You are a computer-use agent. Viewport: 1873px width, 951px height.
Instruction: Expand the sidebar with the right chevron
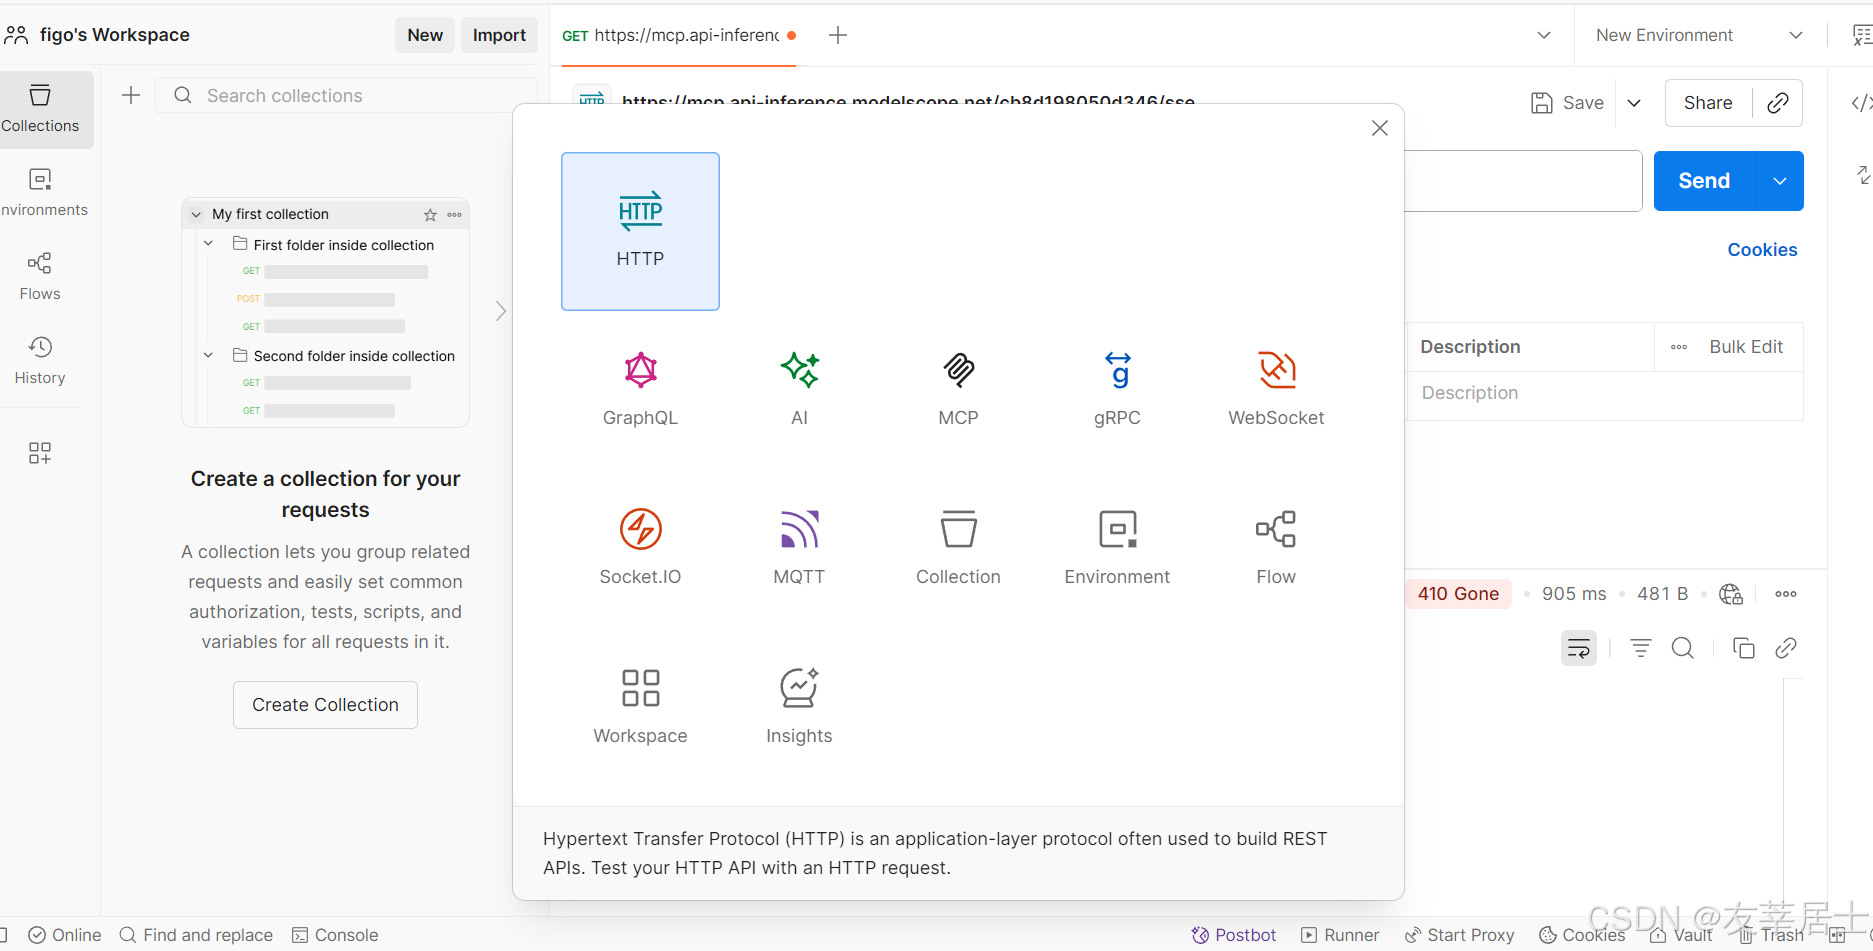pos(501,311)
